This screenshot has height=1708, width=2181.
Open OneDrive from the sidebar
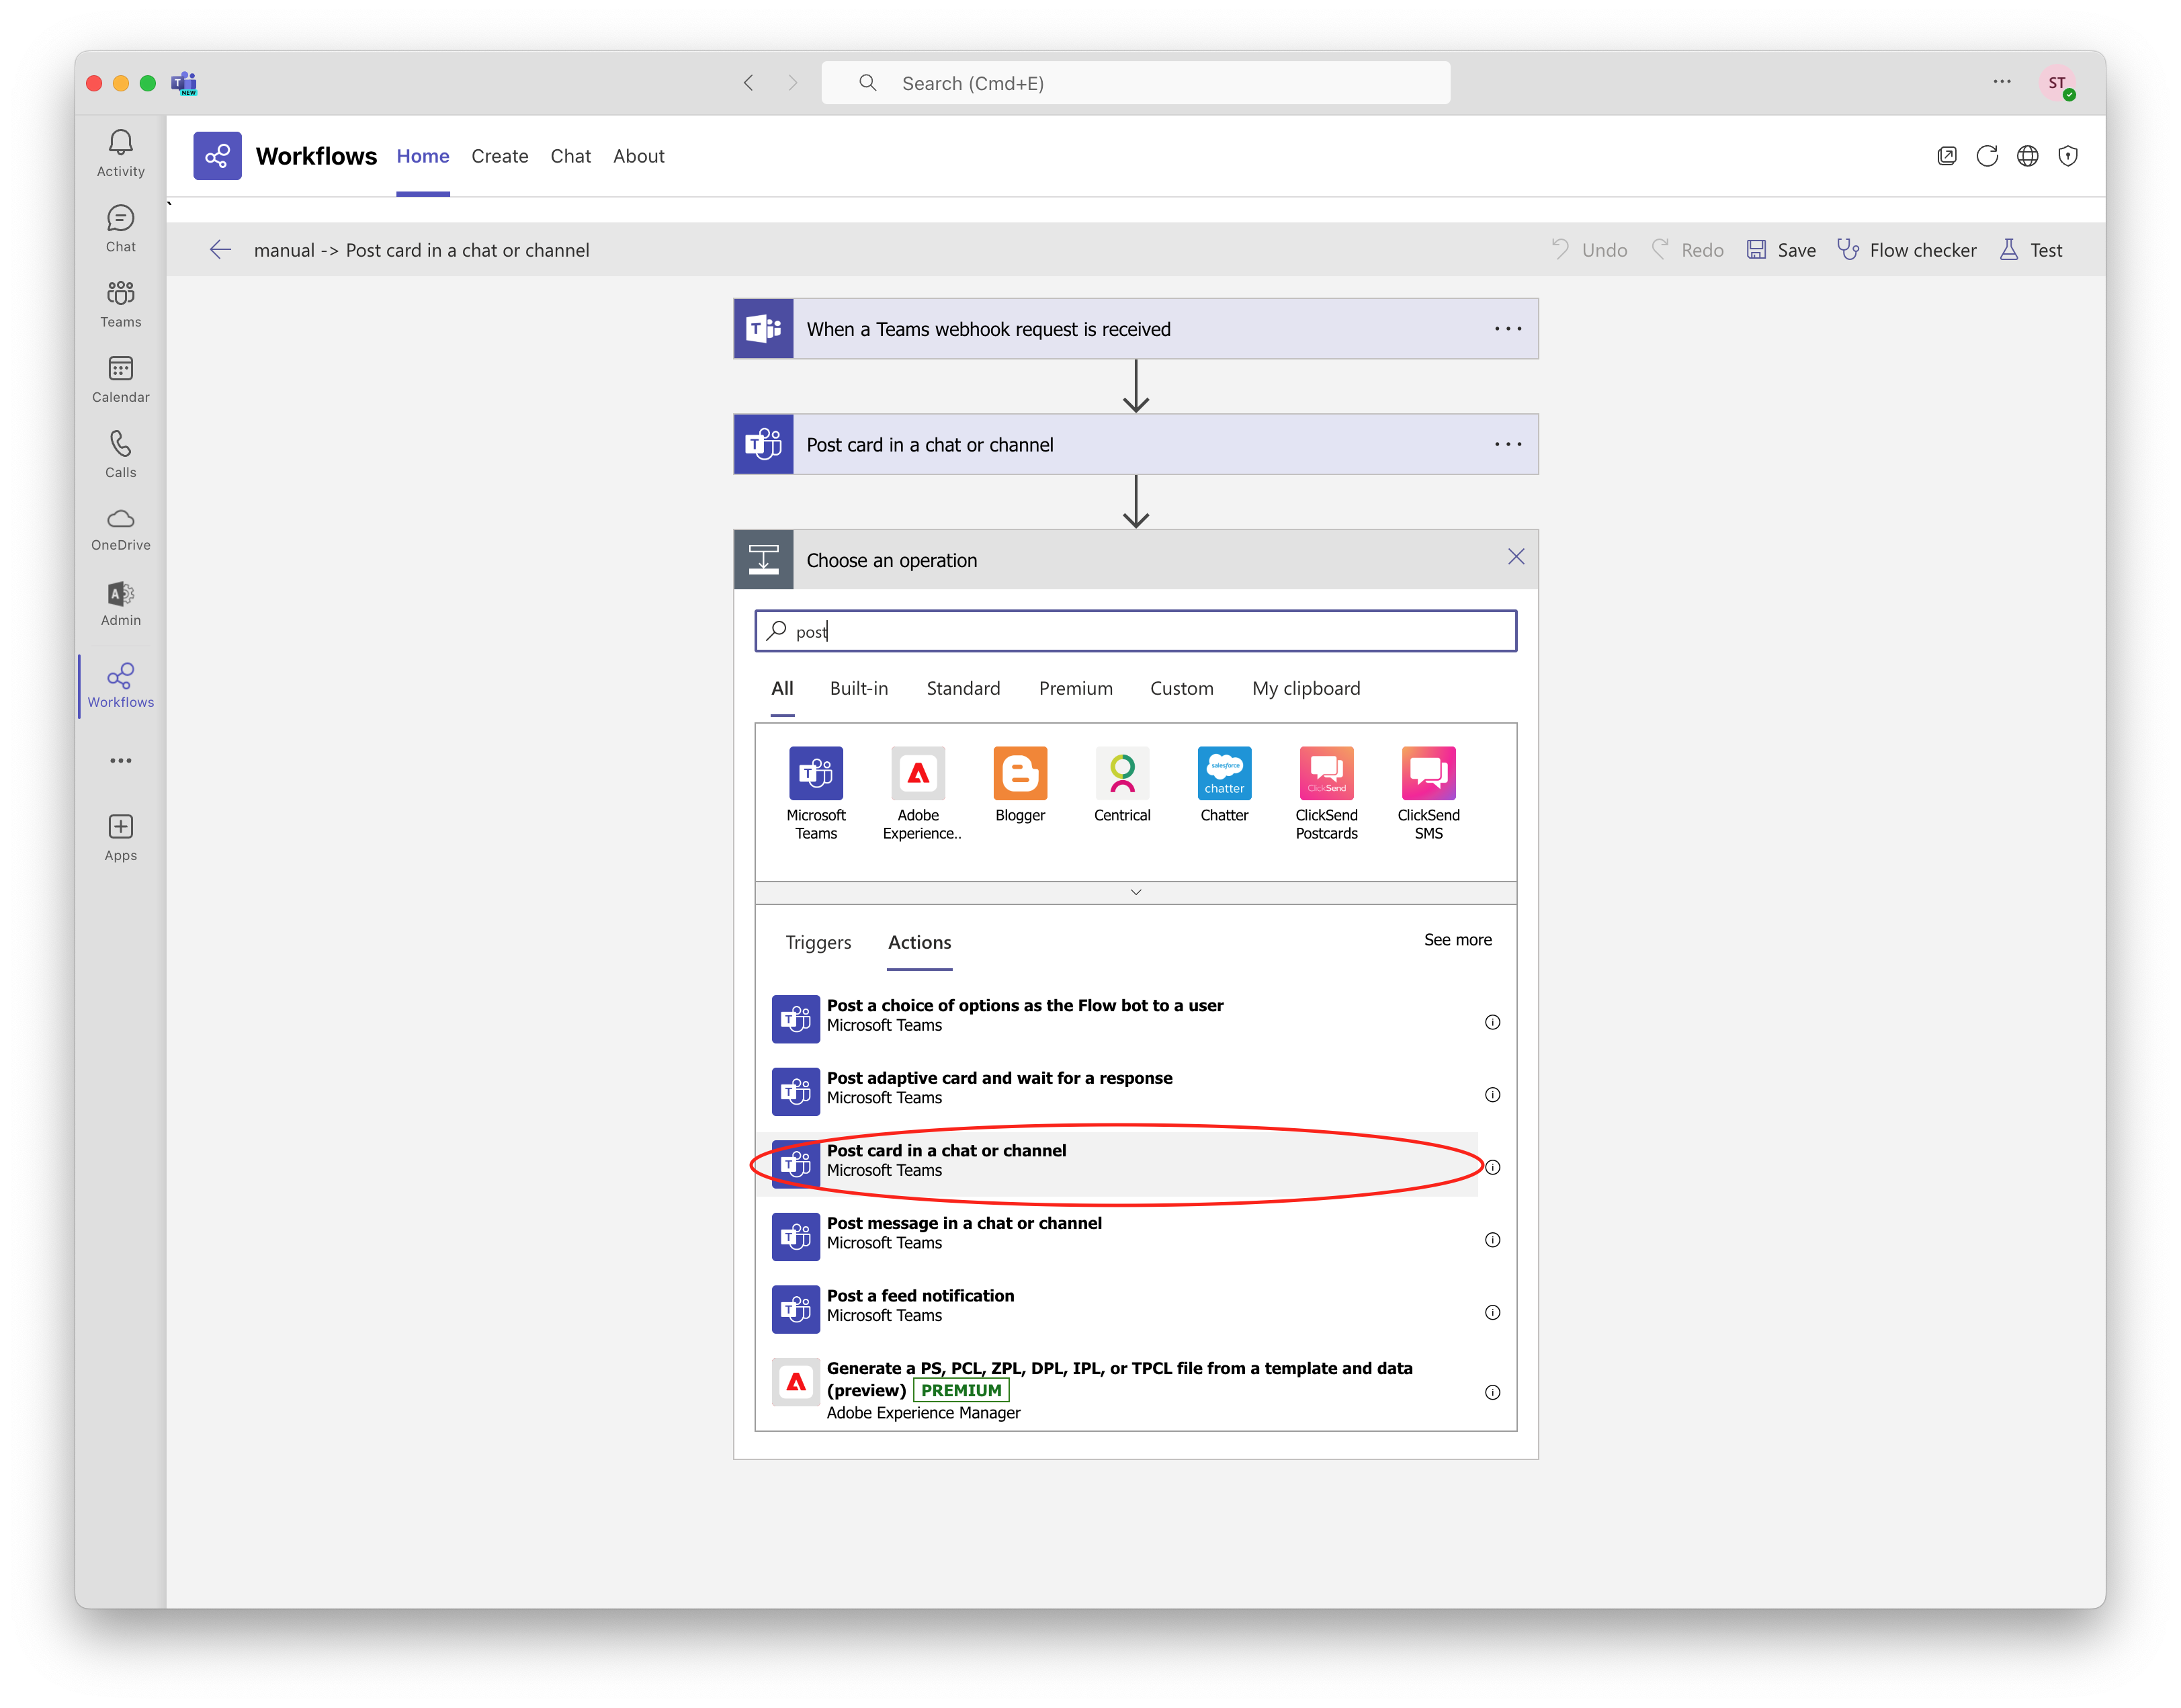click(x=120, y=528)
